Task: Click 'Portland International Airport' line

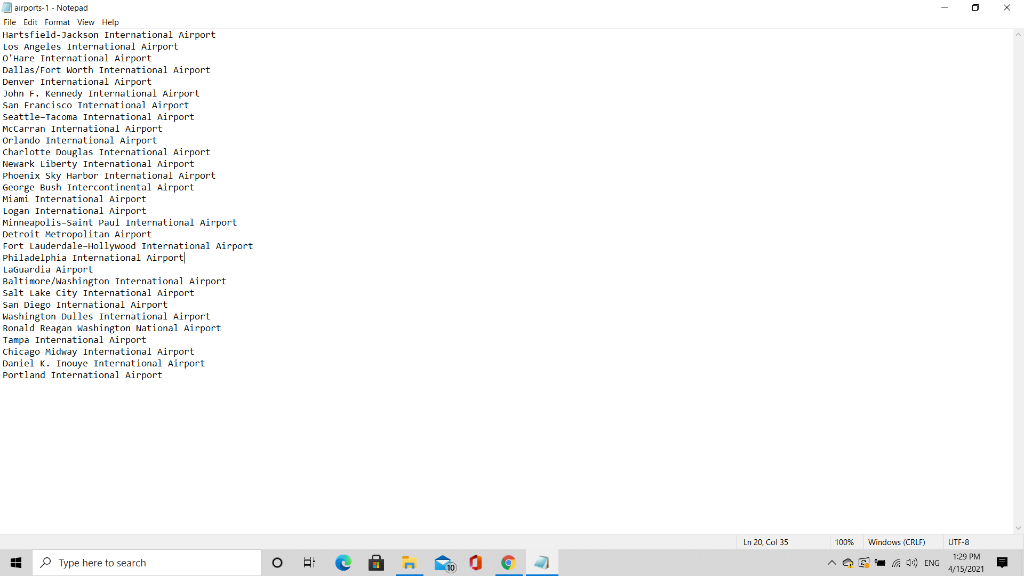Action: [82, 376]
